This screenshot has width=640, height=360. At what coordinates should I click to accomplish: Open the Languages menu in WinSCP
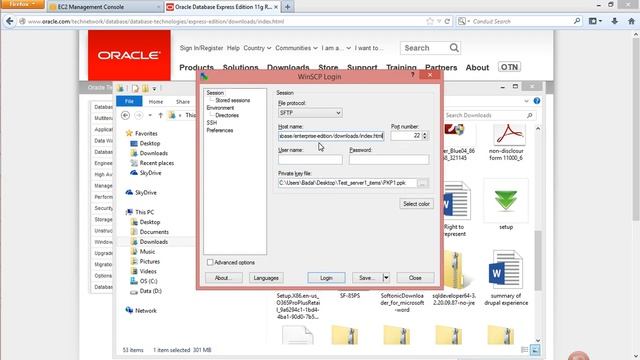266,278
